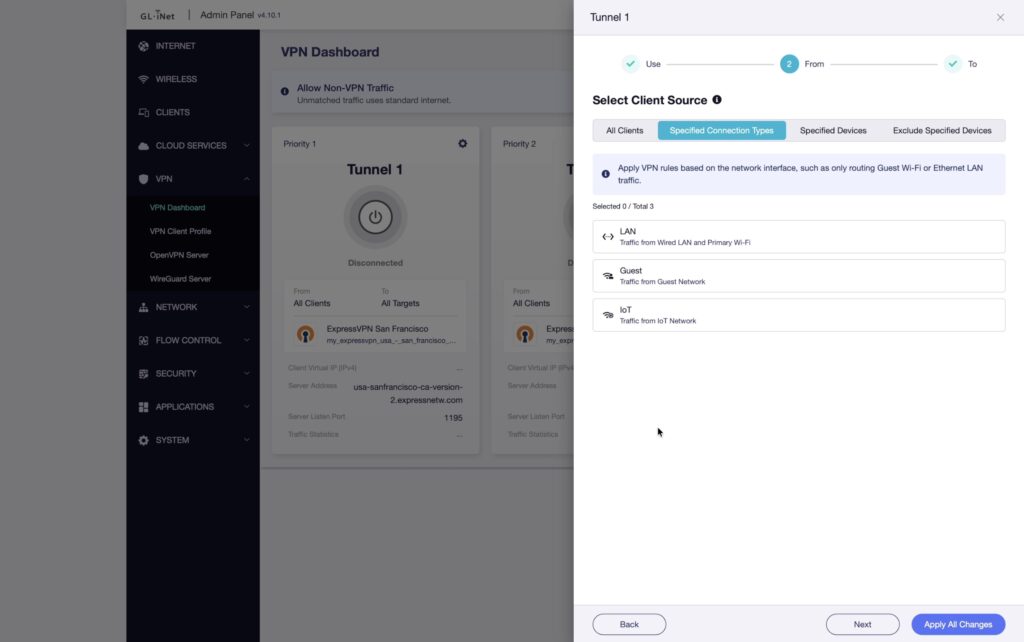The height and width of the screenshot is (642, 1024).
Task: Expand the System menu chevron
Action: pyautogui.click(x=246, y=440)
